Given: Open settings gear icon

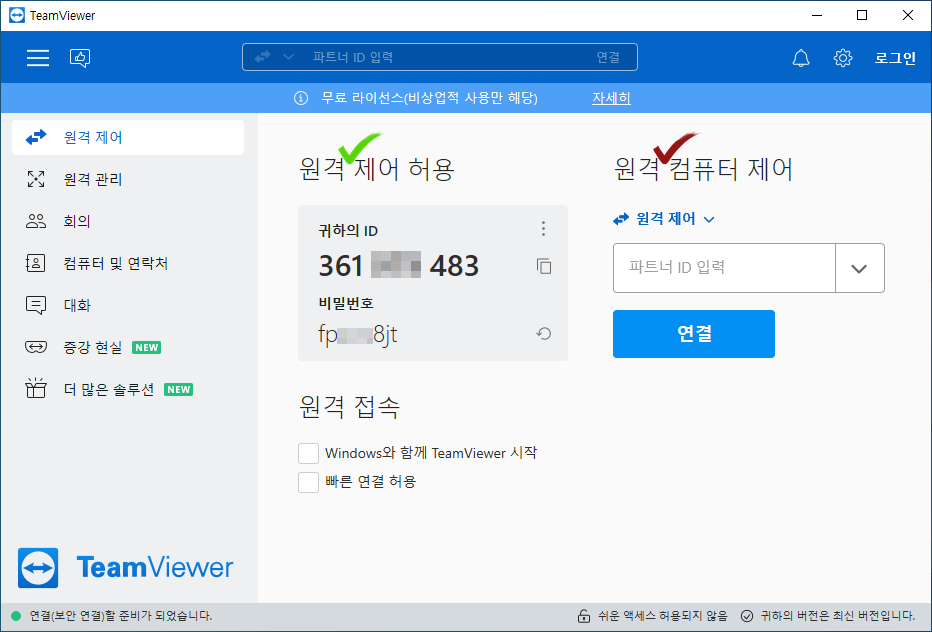Looking at the screenshot, I should (843, 58).
